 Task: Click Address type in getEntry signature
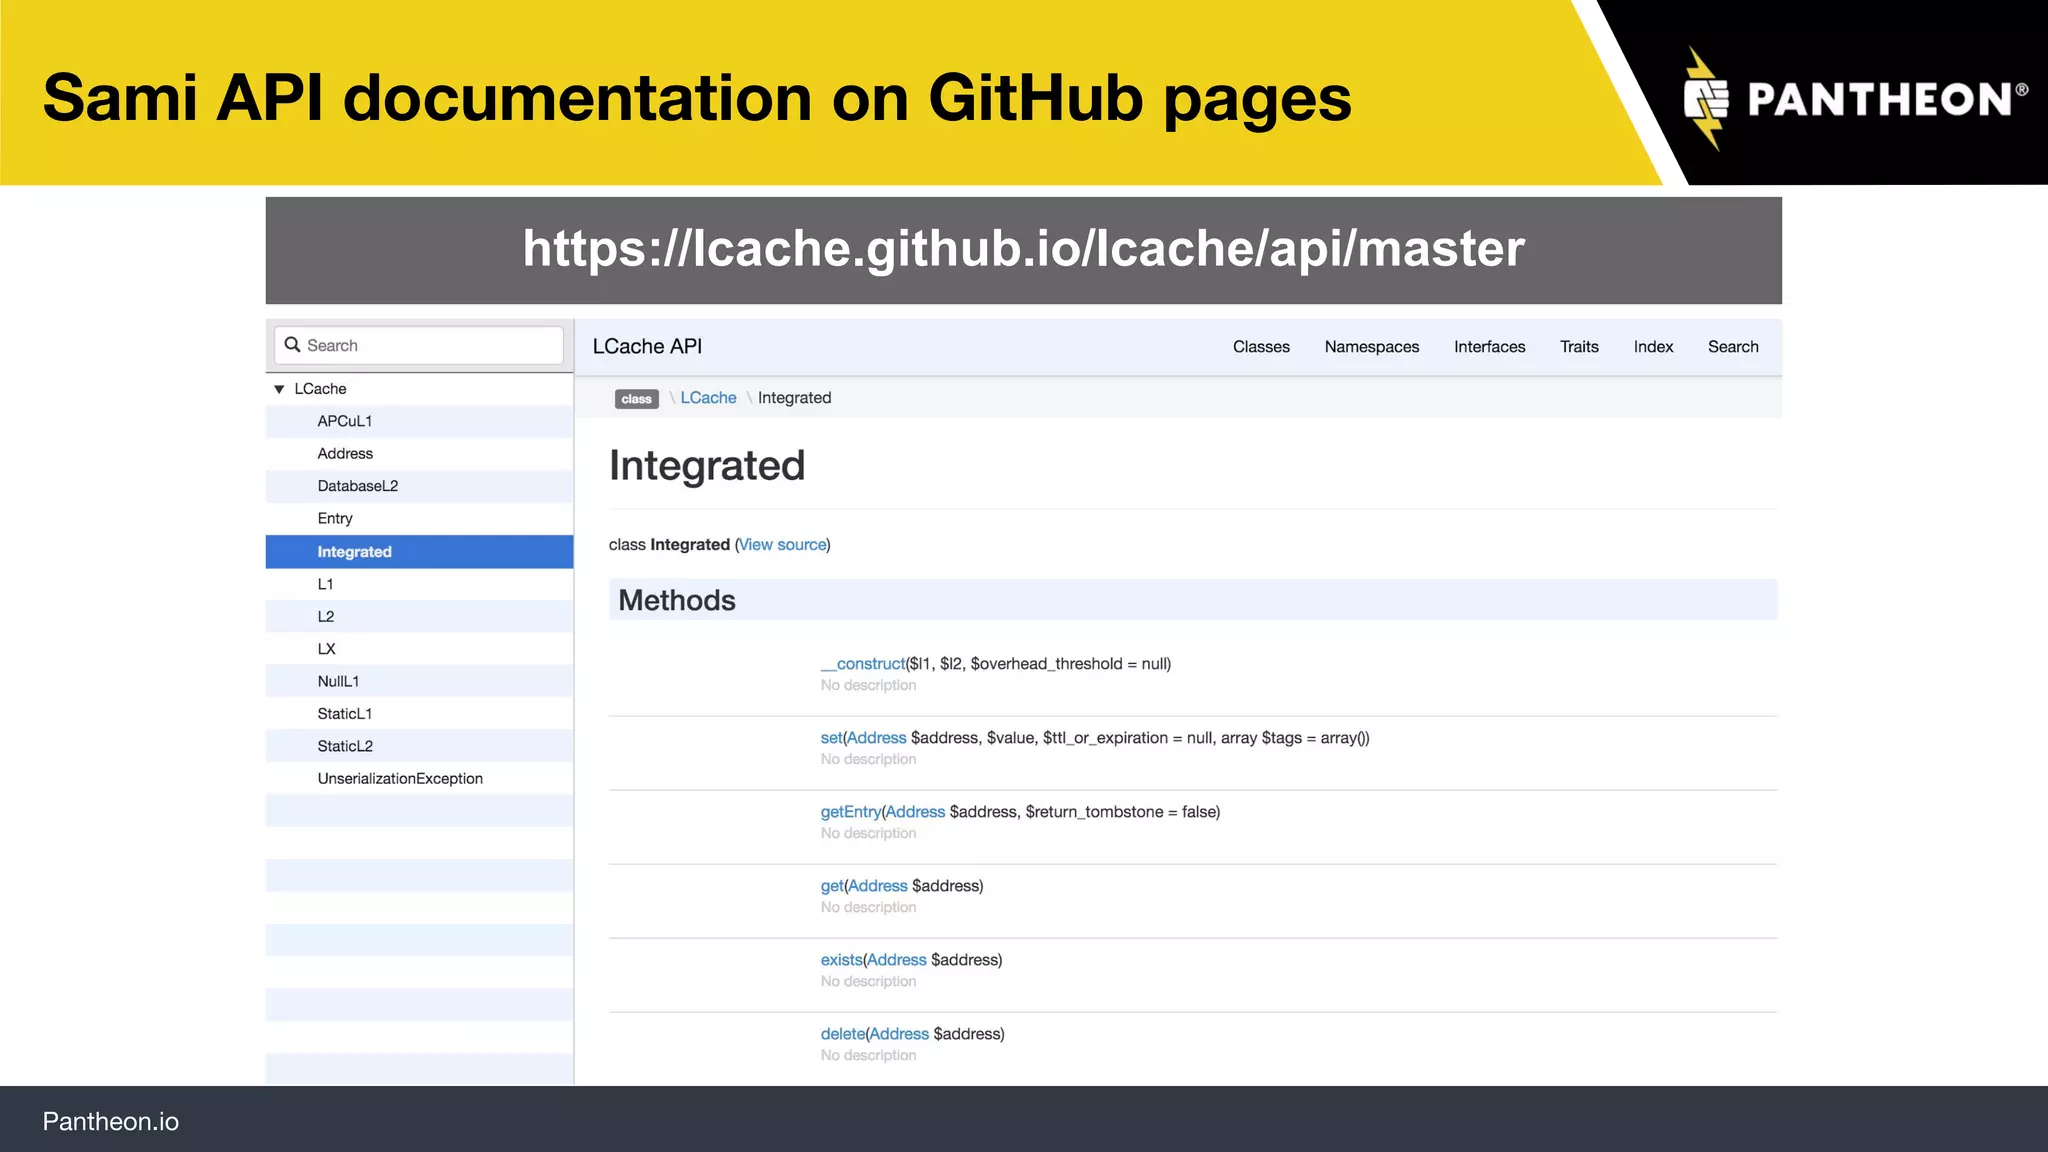[915, 812]
